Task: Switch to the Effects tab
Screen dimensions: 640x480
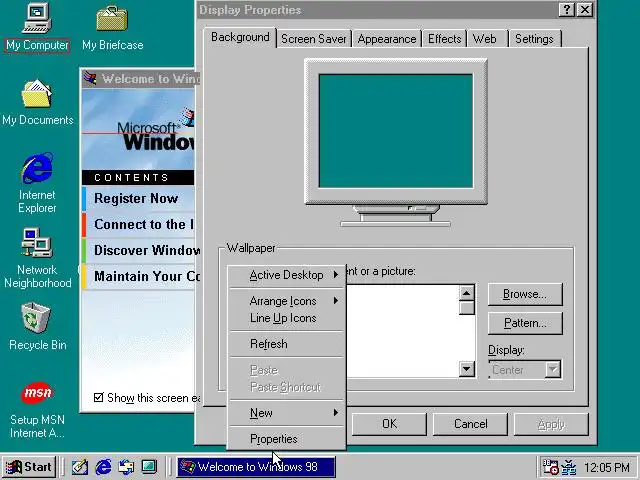Action: coord(444,39)
